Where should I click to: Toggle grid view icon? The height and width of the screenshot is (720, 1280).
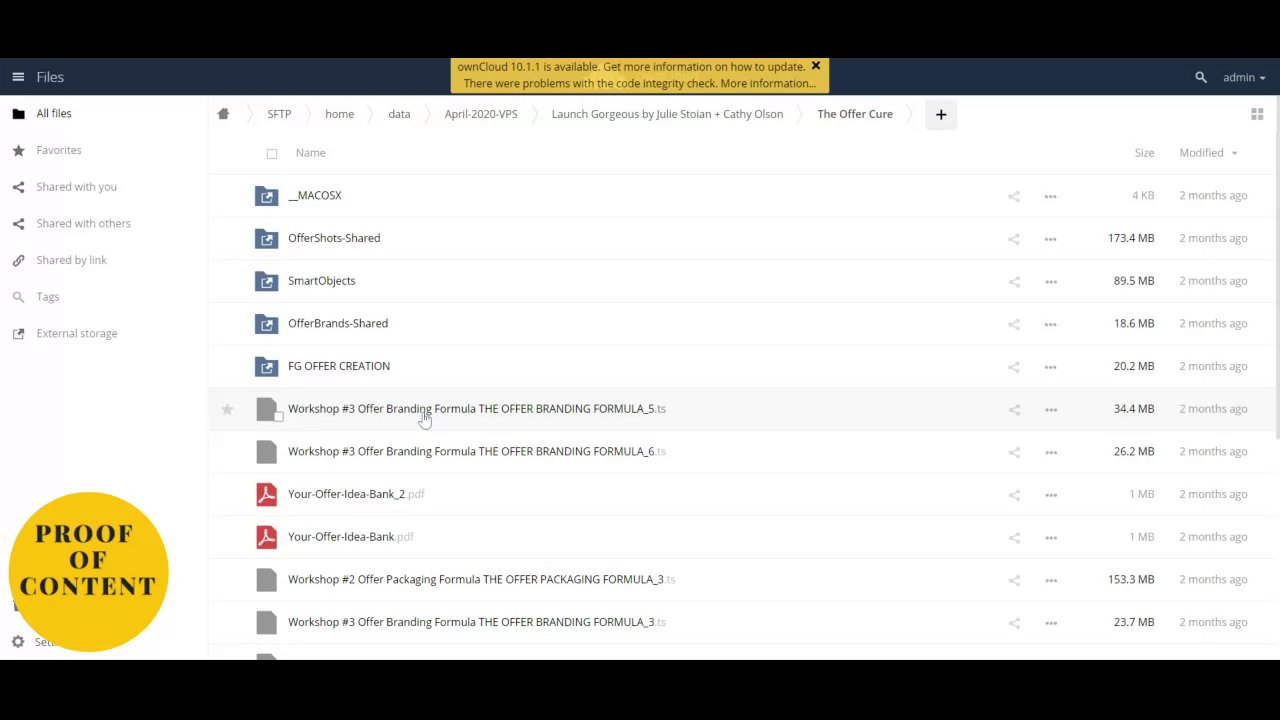pyautogui.click(x=1257, y=114)
